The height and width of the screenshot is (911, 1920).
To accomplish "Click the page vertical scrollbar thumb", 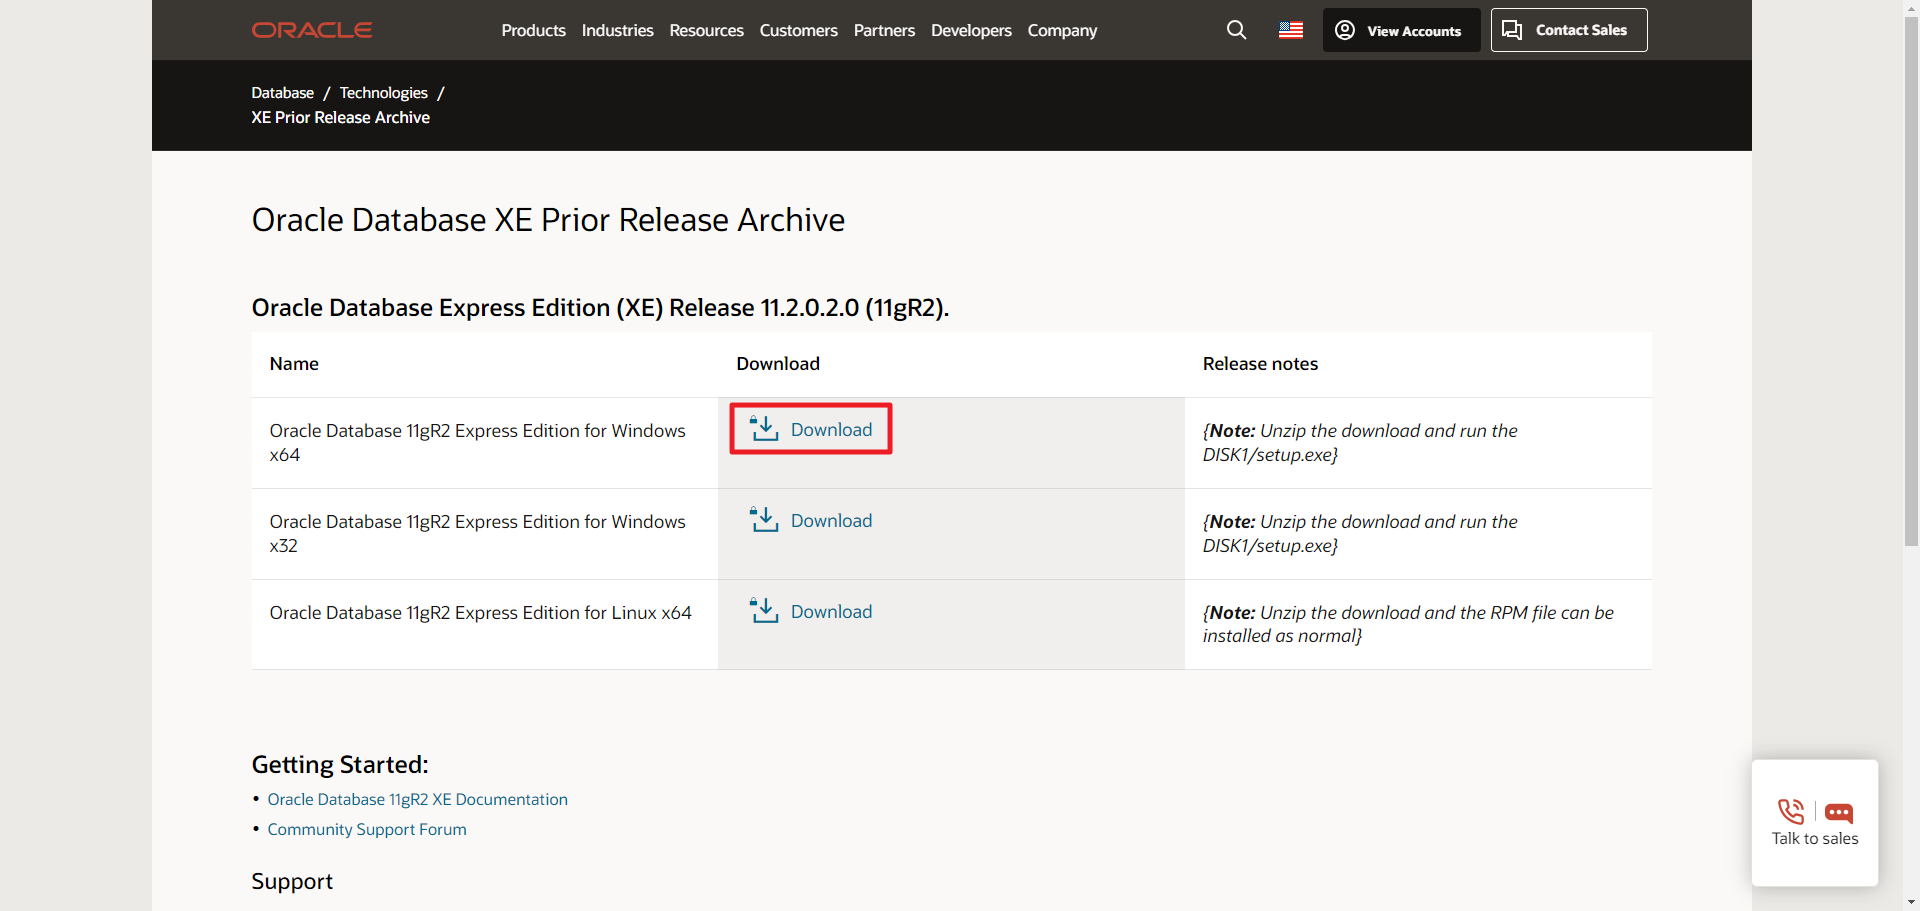I will (x=1911, y=280).
